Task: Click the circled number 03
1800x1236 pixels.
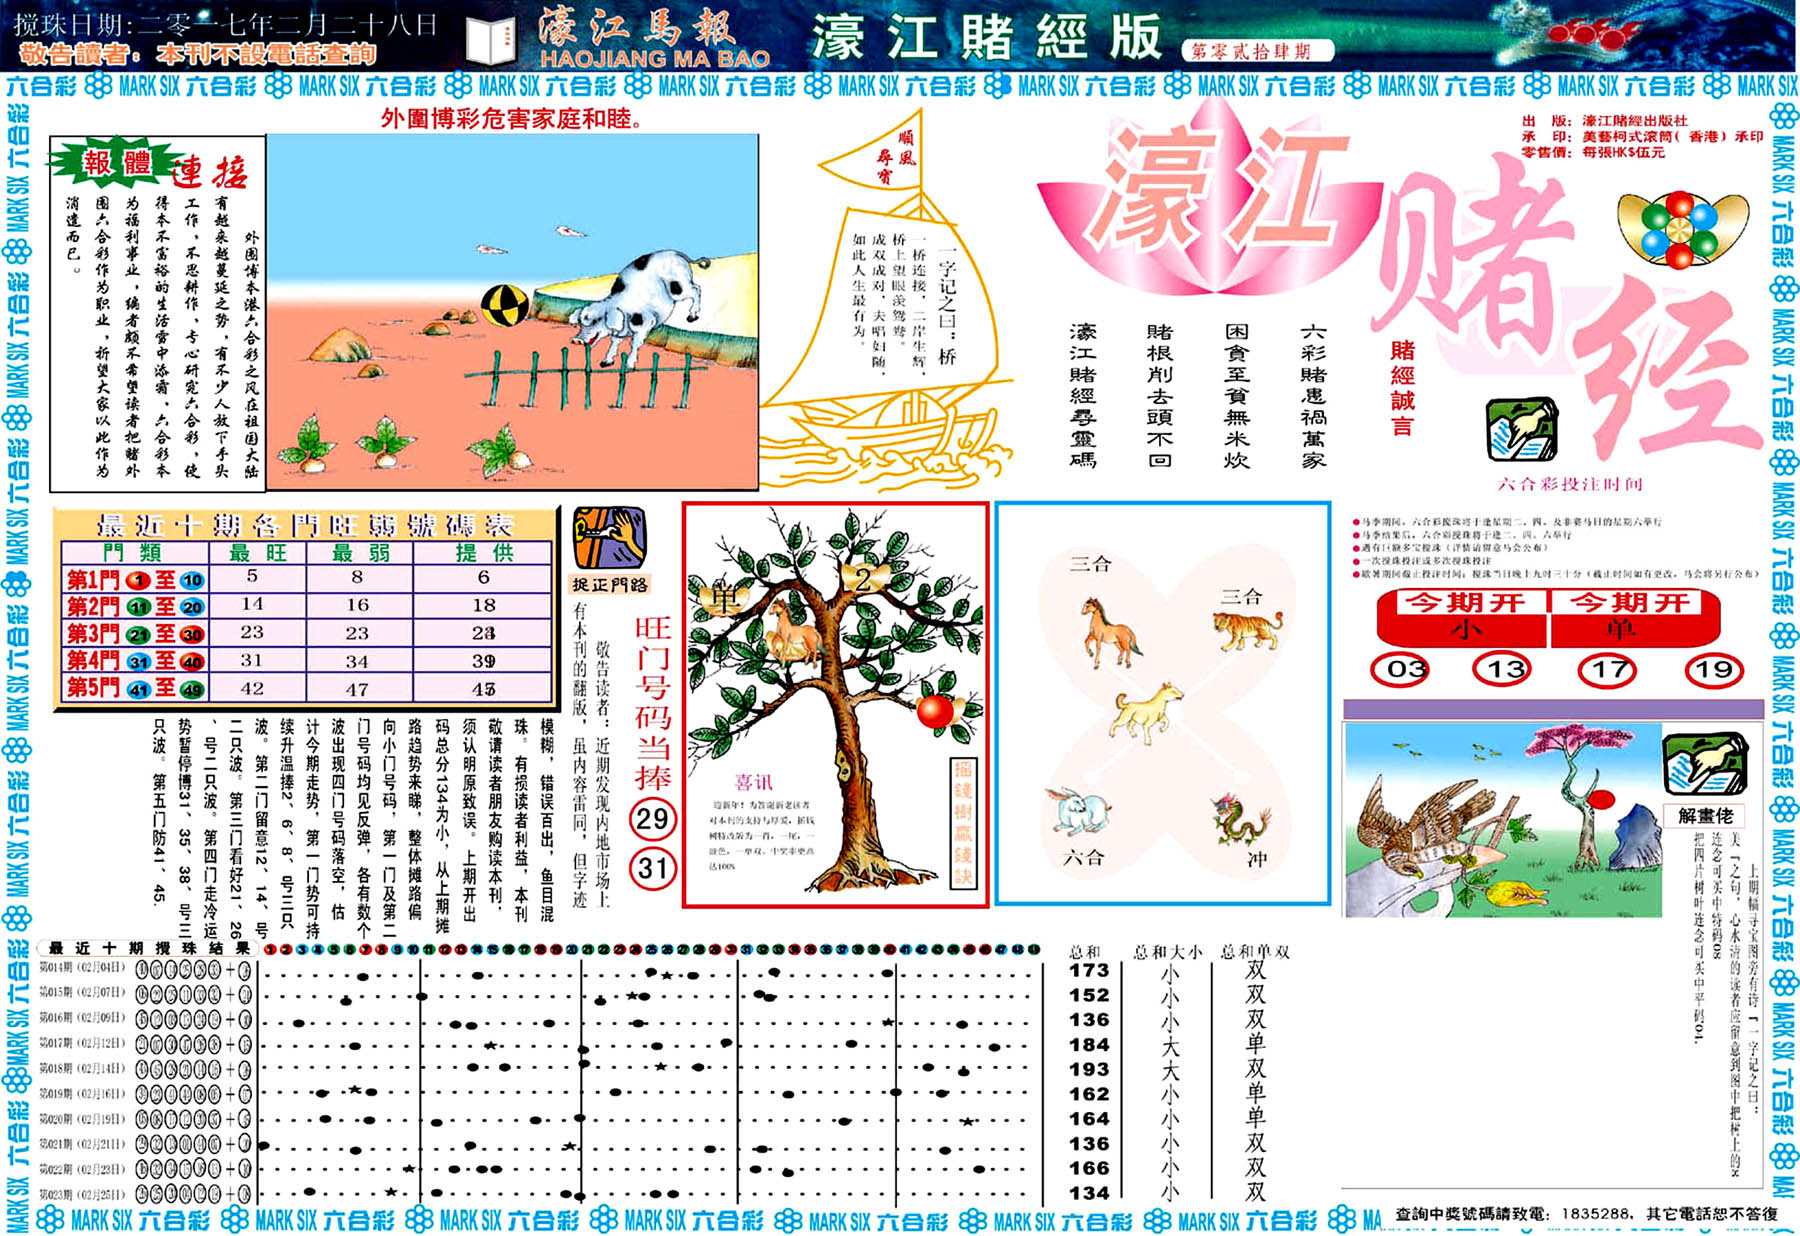Action: pyautogui.click(x=1405, y=669)
